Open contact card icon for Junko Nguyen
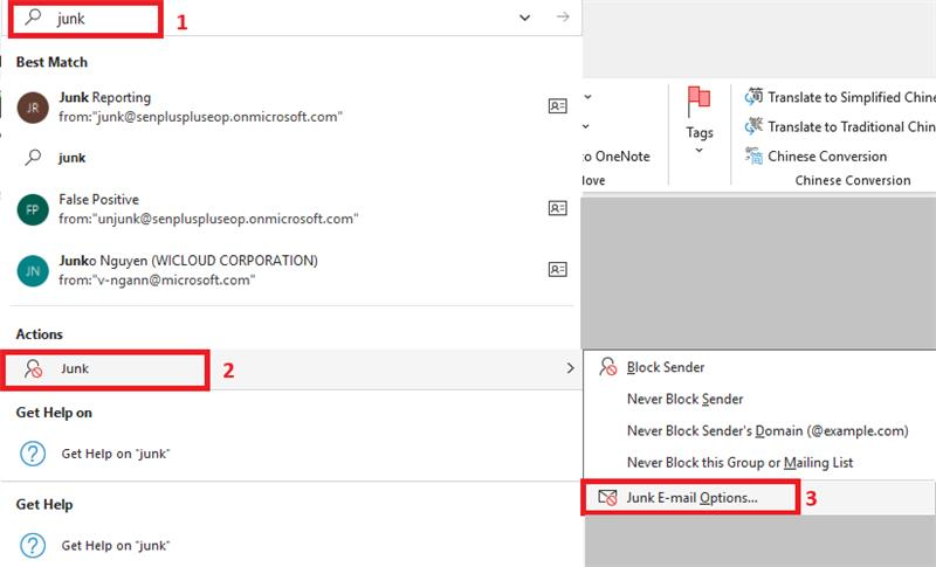Image resolution: width=936 pixels, height=567 pixels. (x=558, y=269)
